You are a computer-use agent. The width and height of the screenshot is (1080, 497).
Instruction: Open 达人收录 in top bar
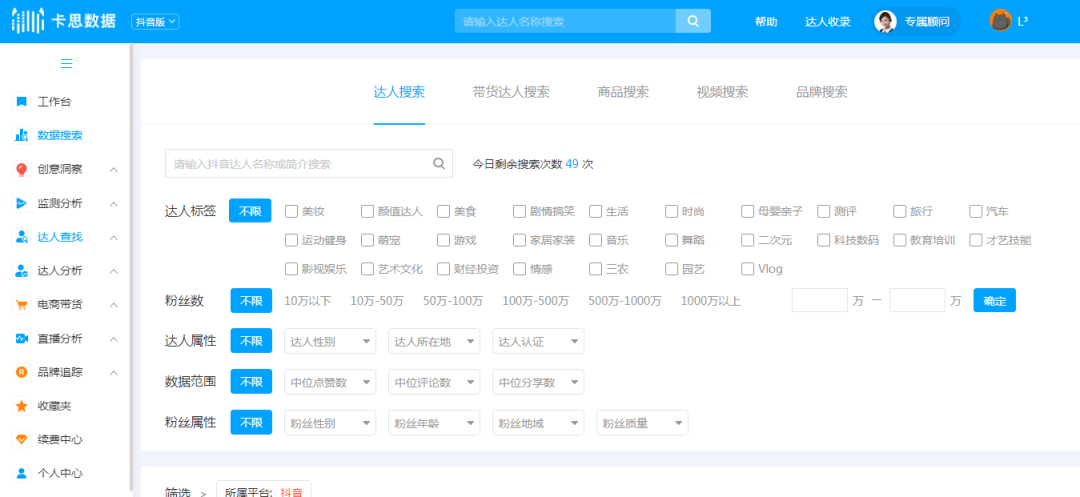[828, 21]
